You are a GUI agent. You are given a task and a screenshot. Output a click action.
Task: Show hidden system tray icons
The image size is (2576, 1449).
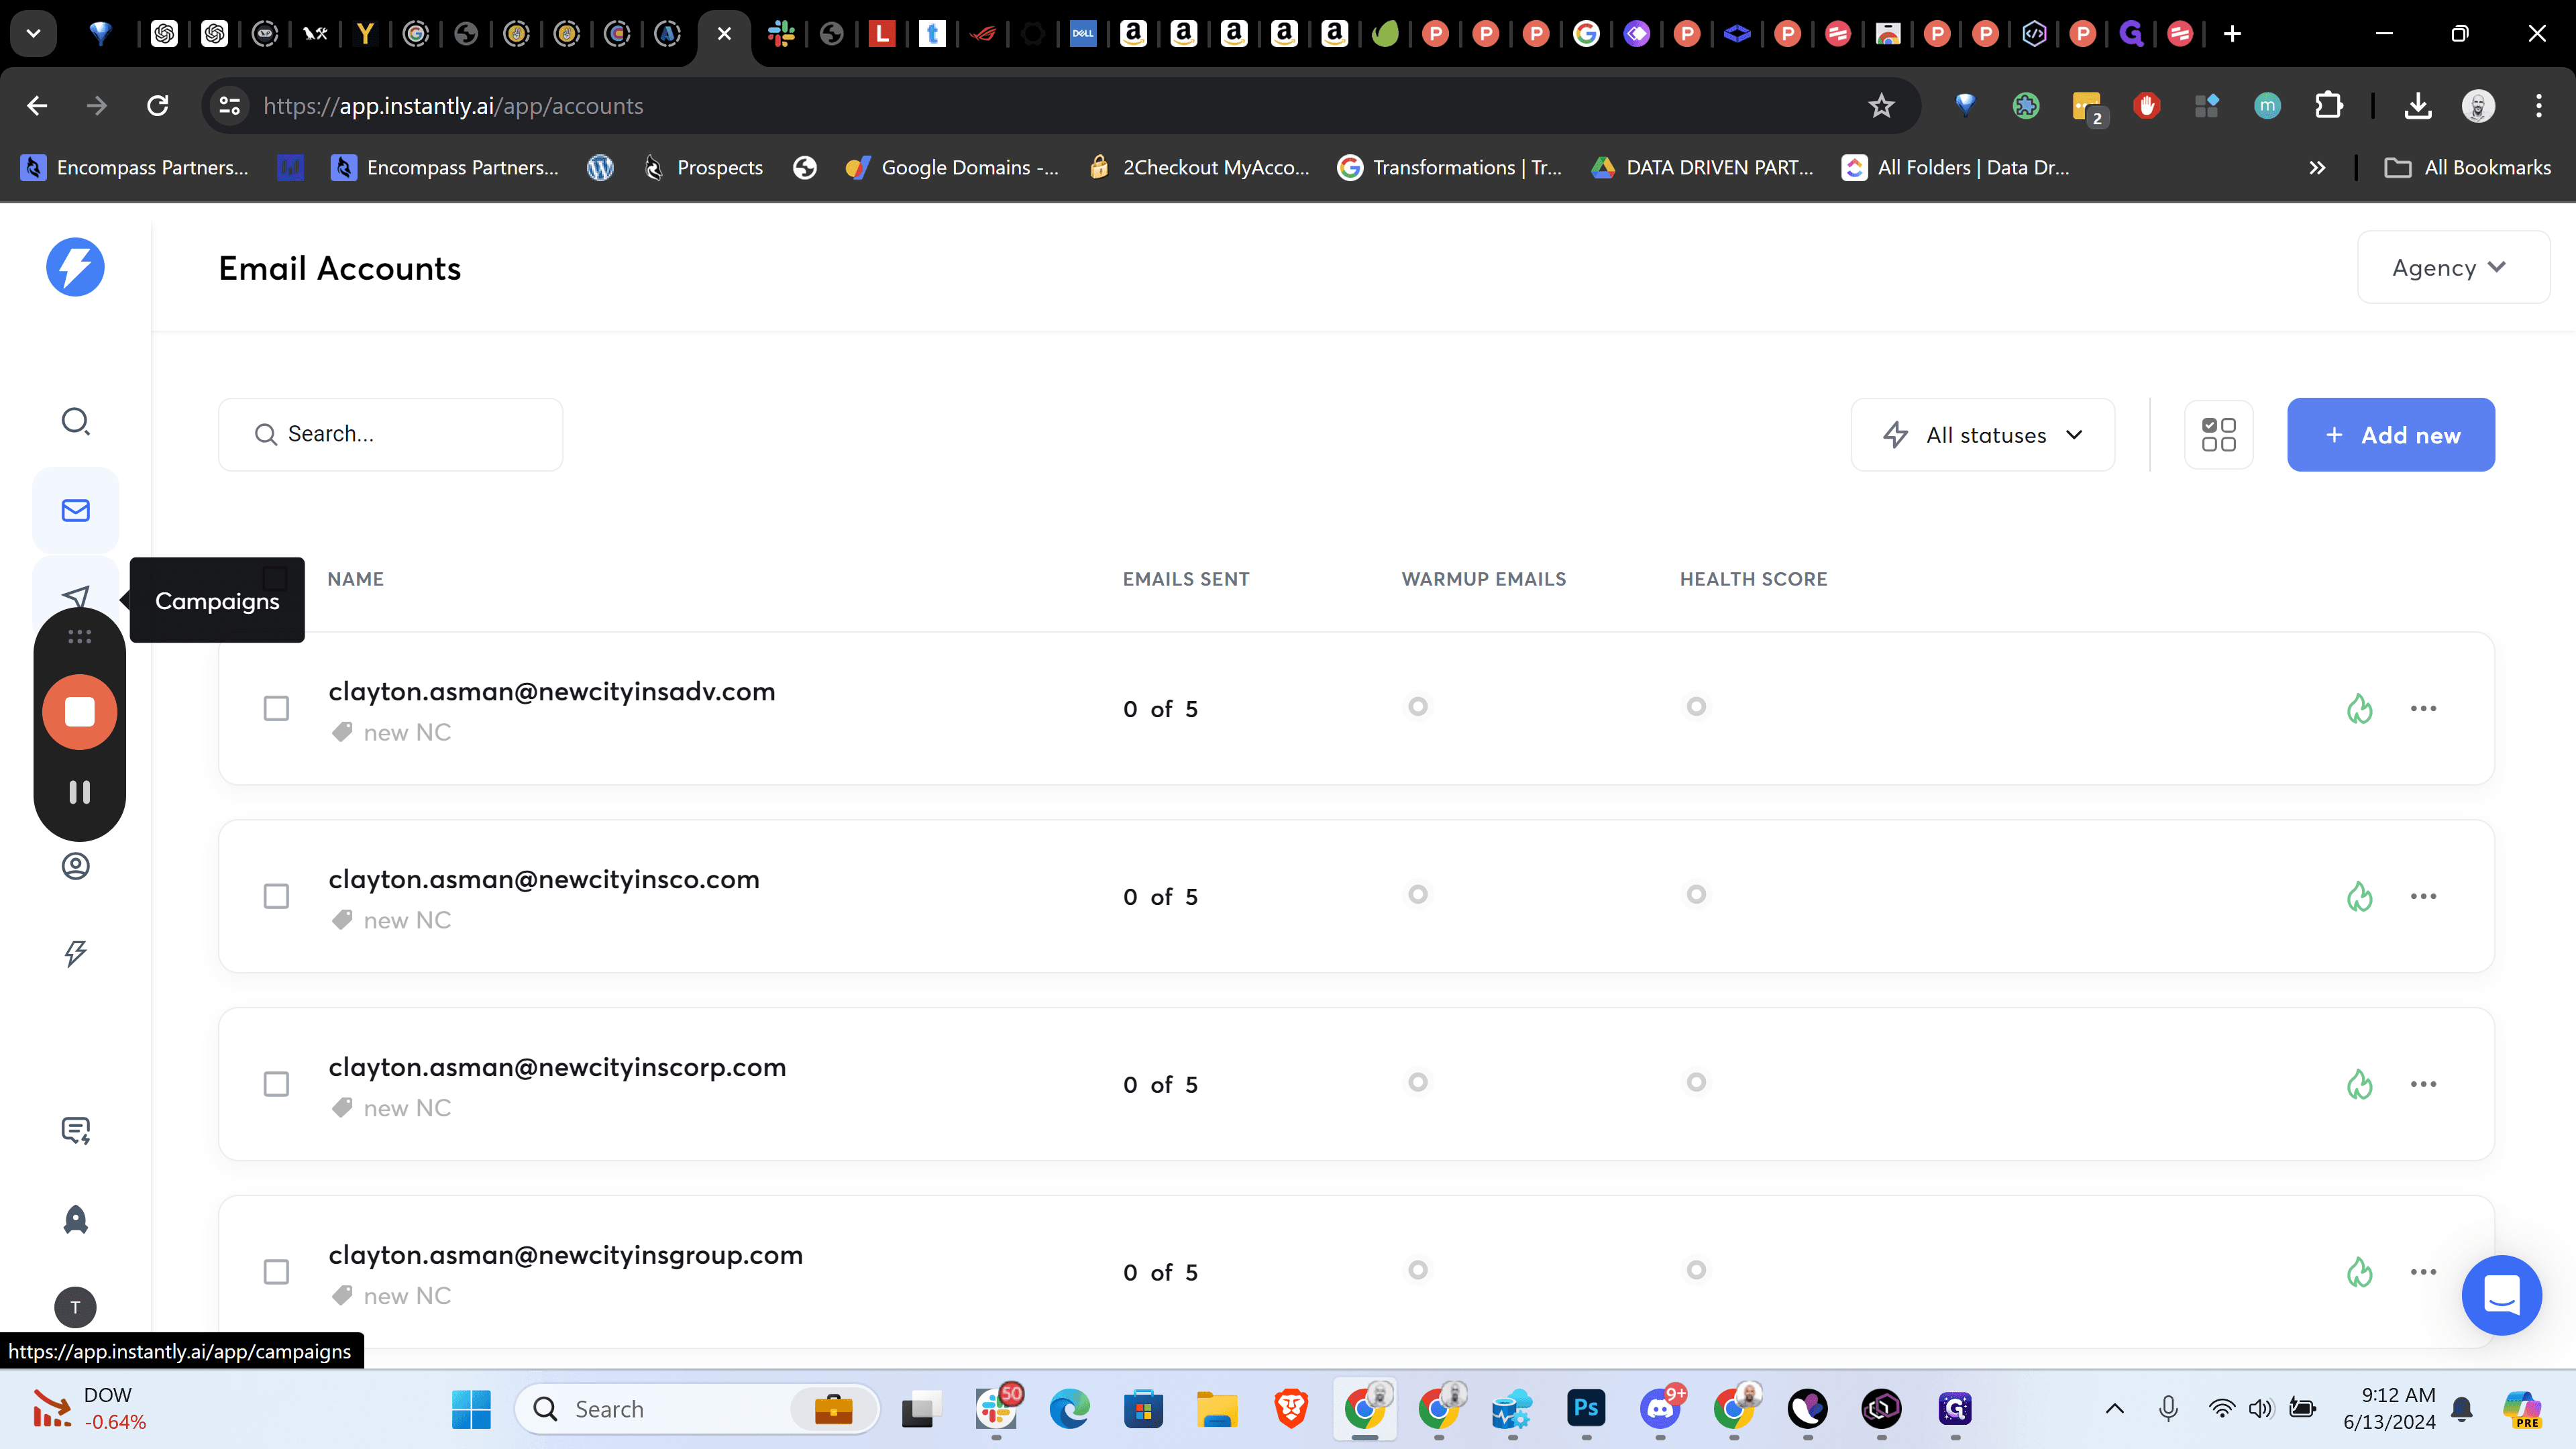pyautogui.click(x=2114, y=1409)
